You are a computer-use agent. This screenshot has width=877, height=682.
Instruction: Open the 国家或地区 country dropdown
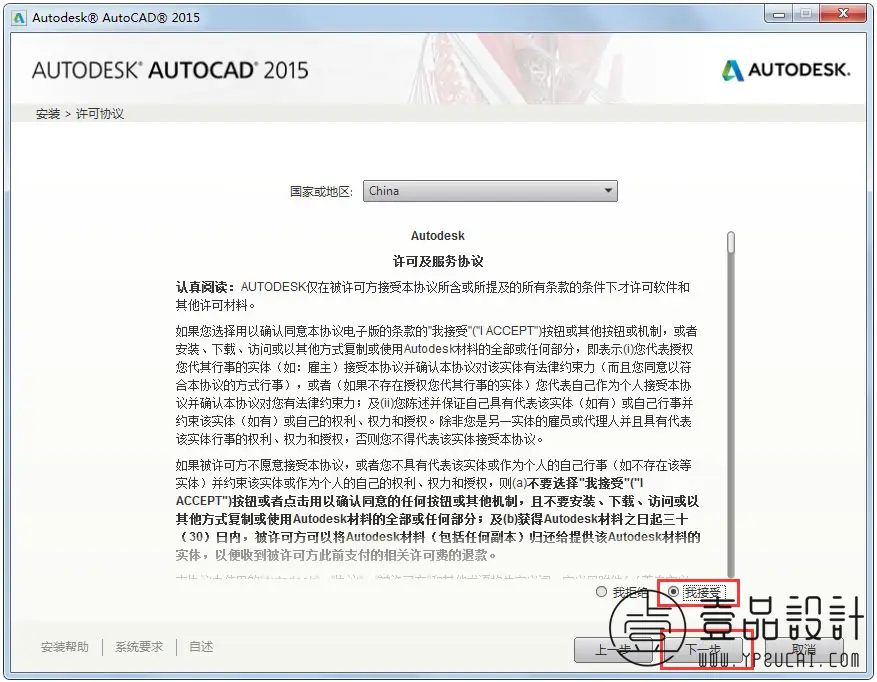490,191
